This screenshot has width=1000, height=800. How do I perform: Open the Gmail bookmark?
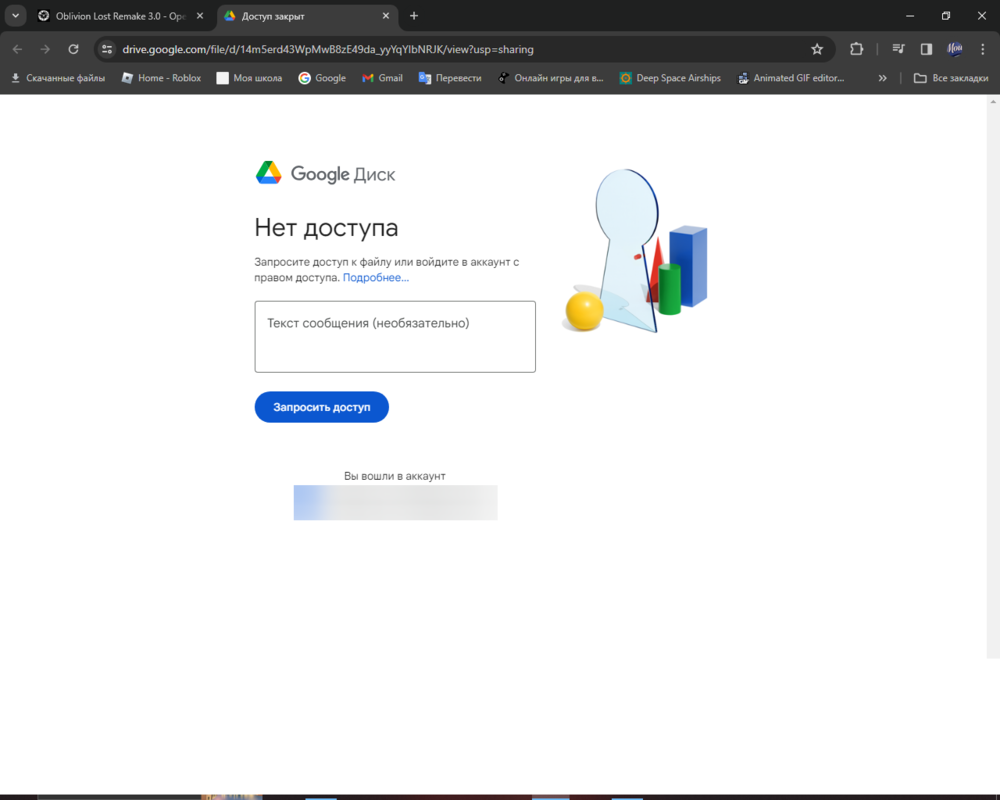(x=382, y=78)
